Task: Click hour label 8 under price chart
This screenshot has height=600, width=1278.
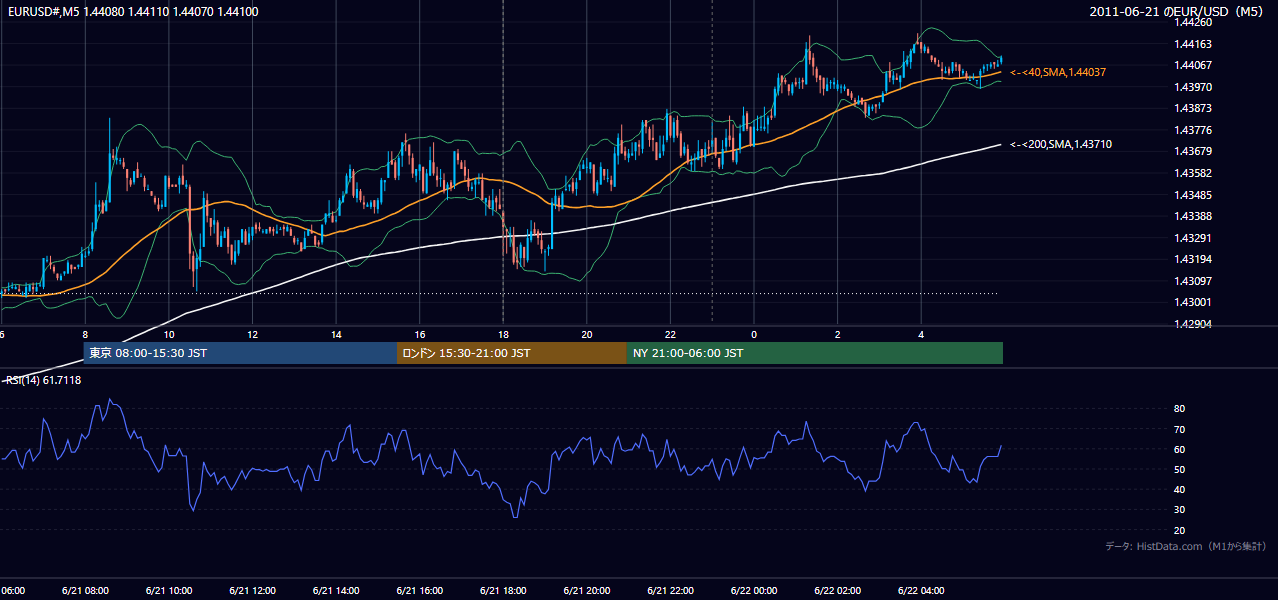Action: point(86,334)
